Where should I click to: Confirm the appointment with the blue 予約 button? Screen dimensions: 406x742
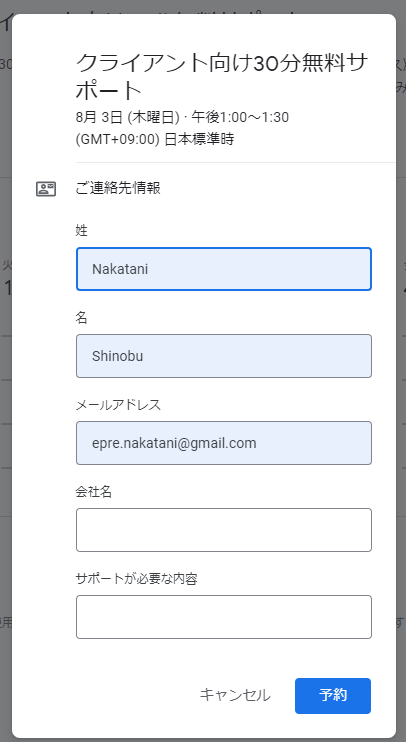333,696
